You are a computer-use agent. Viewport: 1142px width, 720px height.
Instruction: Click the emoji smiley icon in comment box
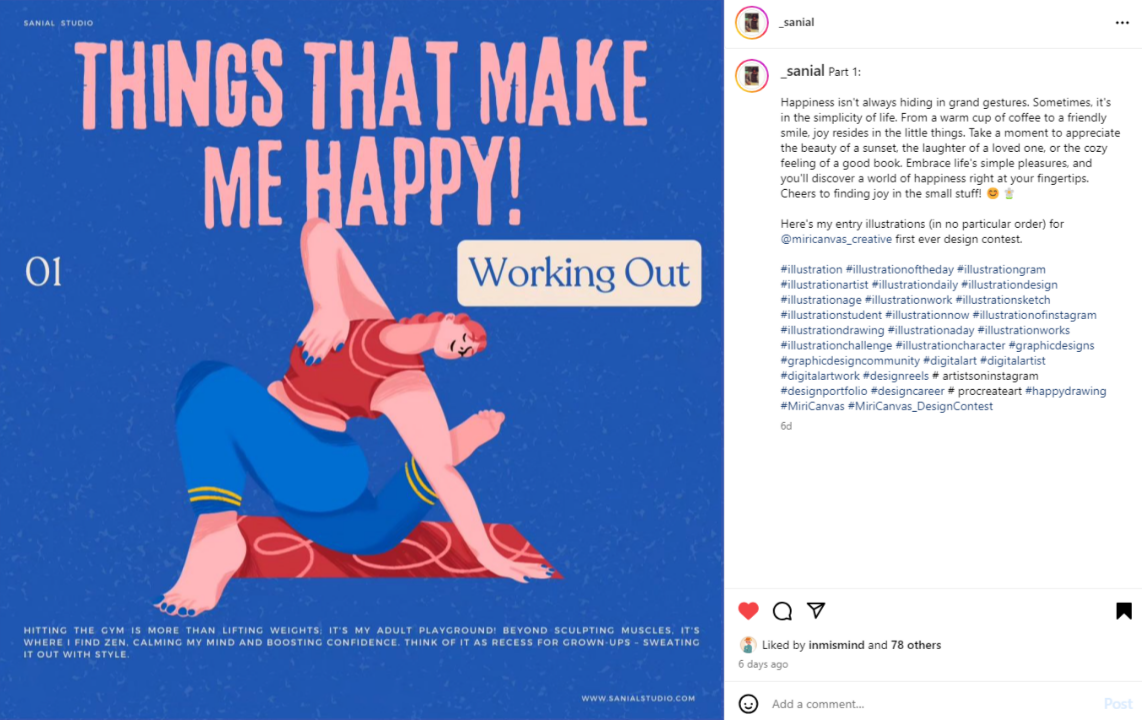click(748, 704)
